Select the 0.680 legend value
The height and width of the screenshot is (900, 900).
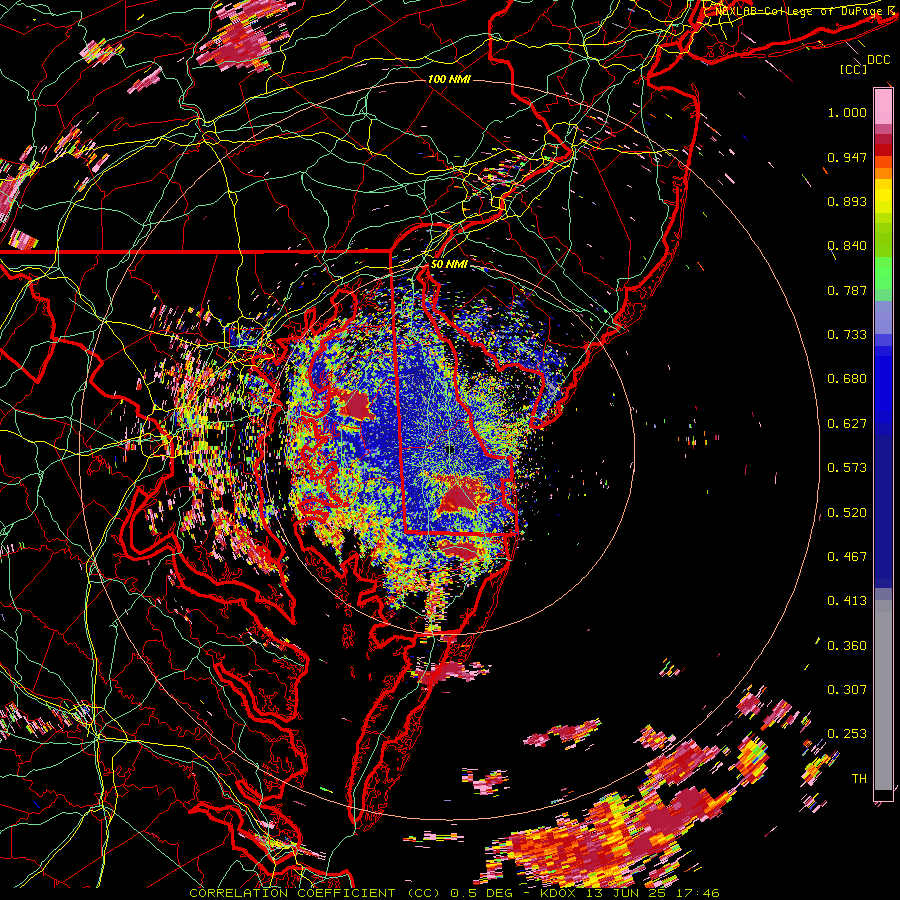click(847, 379)
